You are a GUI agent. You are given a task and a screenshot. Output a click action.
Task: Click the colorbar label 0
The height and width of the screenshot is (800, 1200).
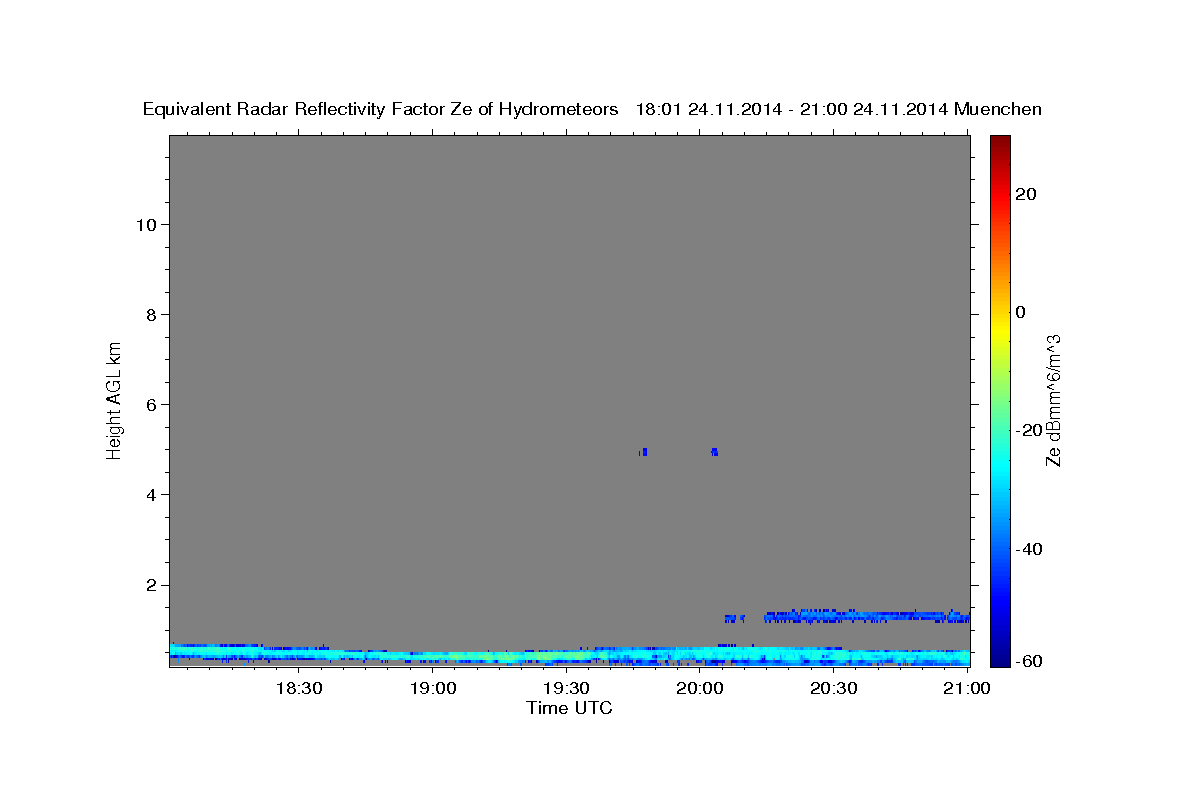[x=1020, y=312]
